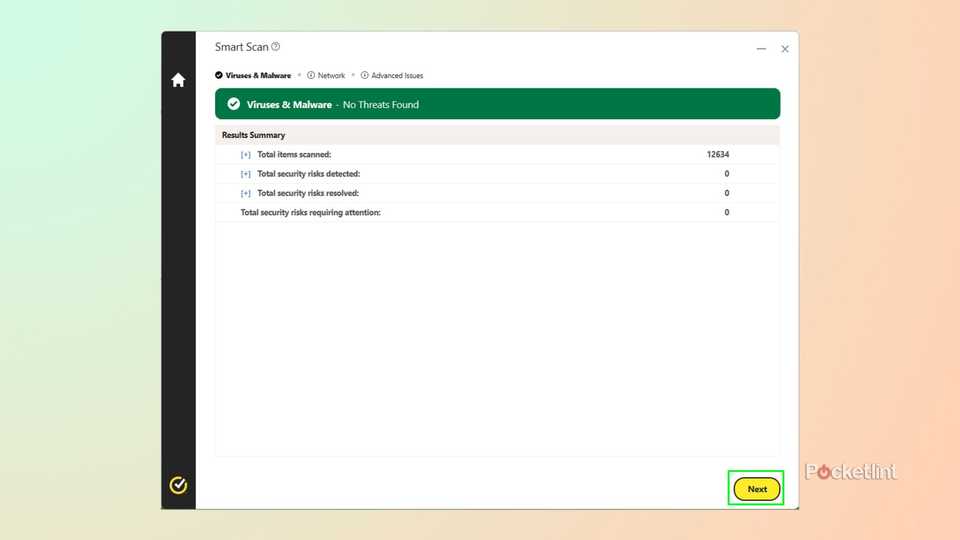Open Smart Scan help question mark
Image resolution: width=960 pixels, height=540 pixels.
pos(276,47)
